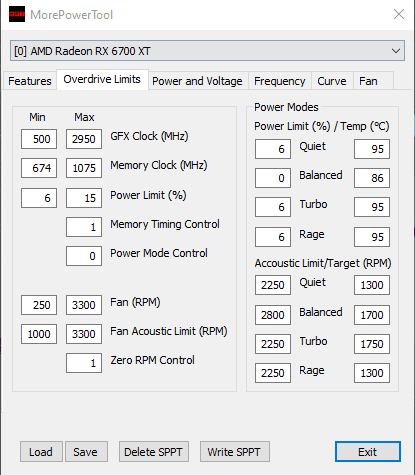
Task: Edit Balanced acoustic target field showing 1700
Action: pos(372,315)
